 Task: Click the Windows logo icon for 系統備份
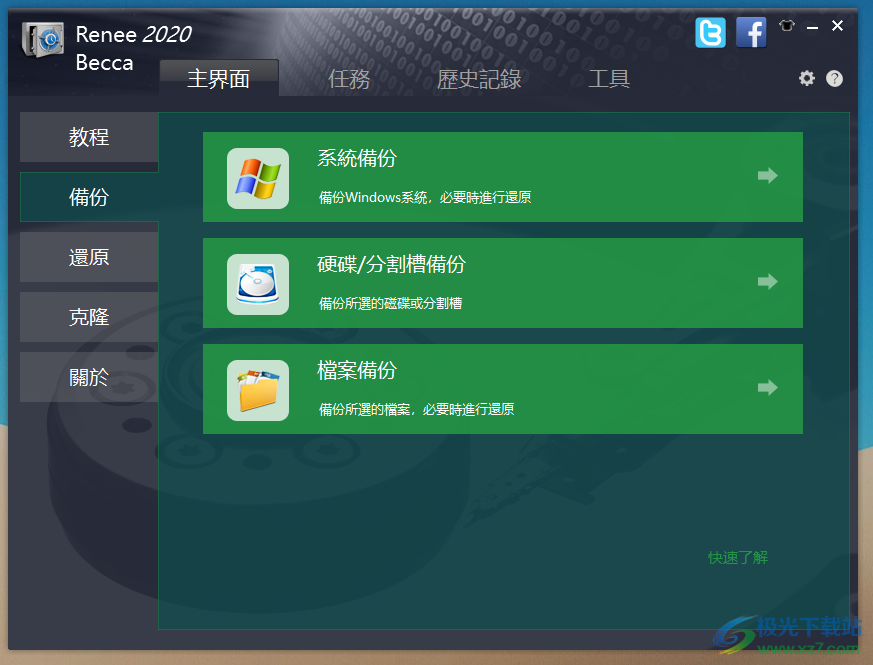(x=258, y=178)
